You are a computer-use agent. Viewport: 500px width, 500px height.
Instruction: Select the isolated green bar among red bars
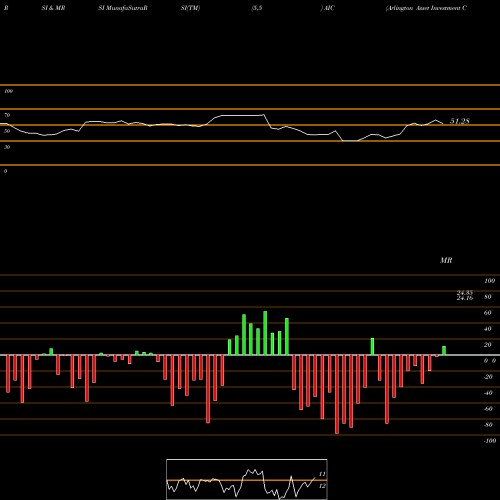372,347
